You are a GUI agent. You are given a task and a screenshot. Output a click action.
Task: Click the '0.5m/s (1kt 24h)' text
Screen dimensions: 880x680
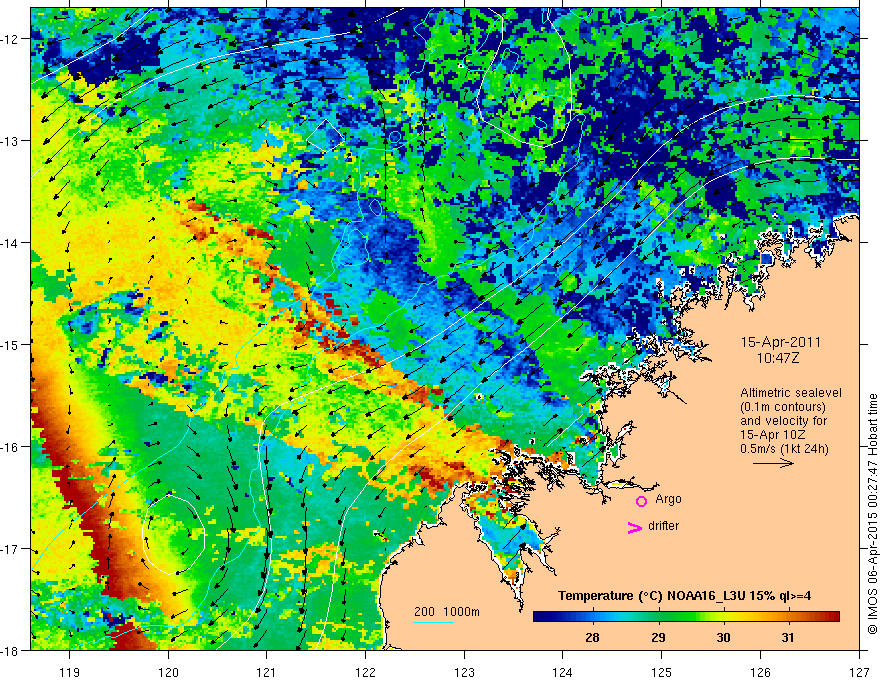pyautogui.click(x=784, y=449)
